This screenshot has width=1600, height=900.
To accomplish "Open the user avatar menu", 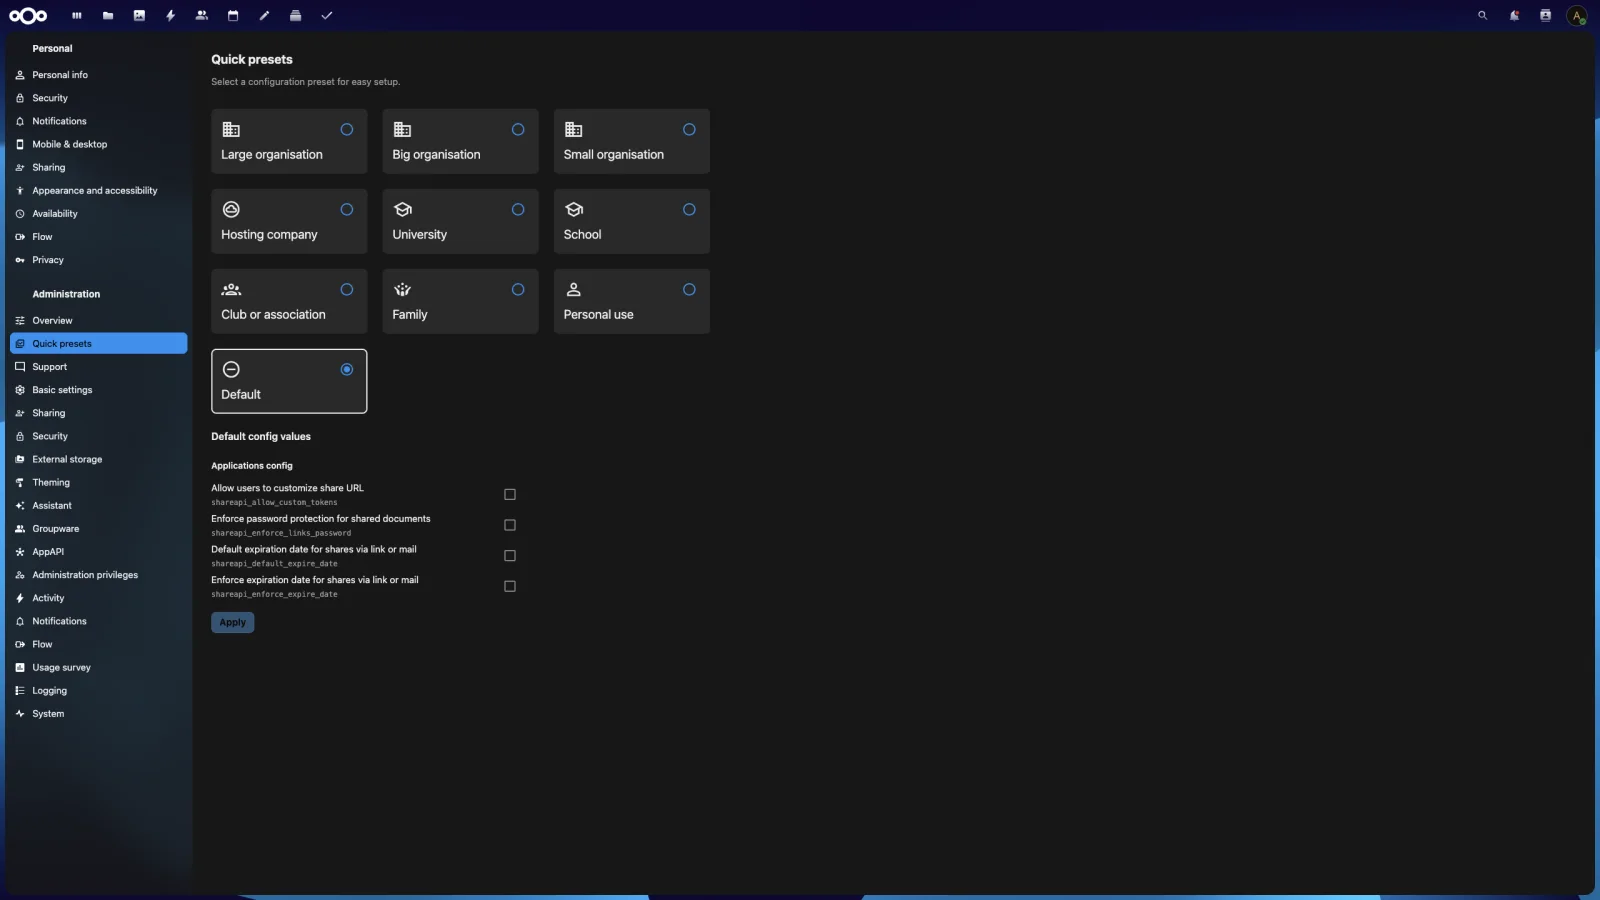I will (1577, 16).
